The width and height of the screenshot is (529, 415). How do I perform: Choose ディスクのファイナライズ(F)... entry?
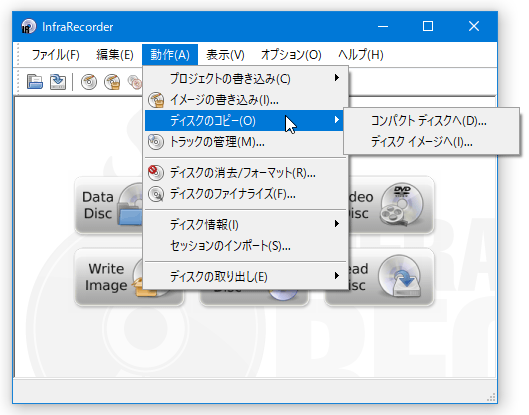[x=246, y=194]
